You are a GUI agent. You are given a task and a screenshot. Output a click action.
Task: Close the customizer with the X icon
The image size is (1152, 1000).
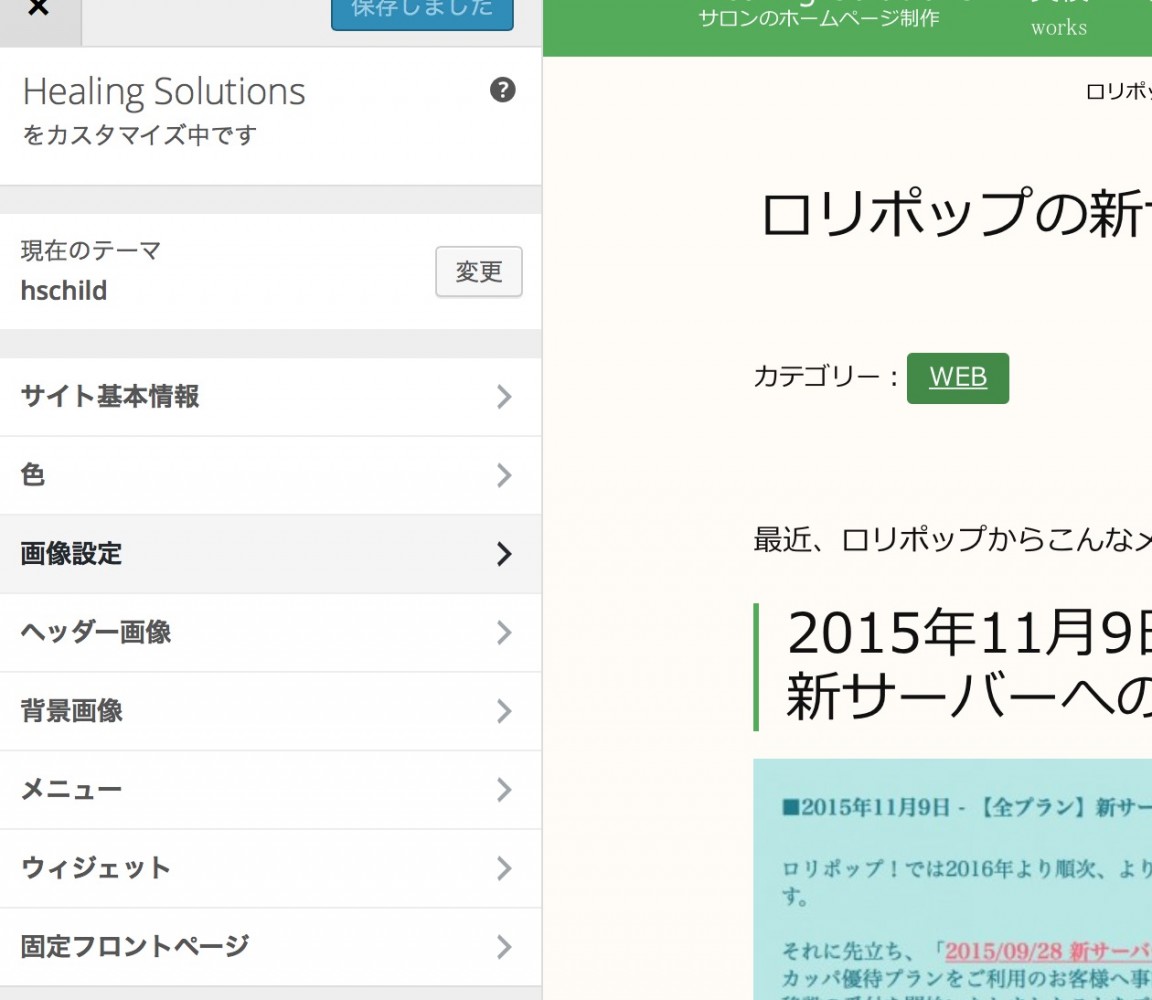[38, 12]
